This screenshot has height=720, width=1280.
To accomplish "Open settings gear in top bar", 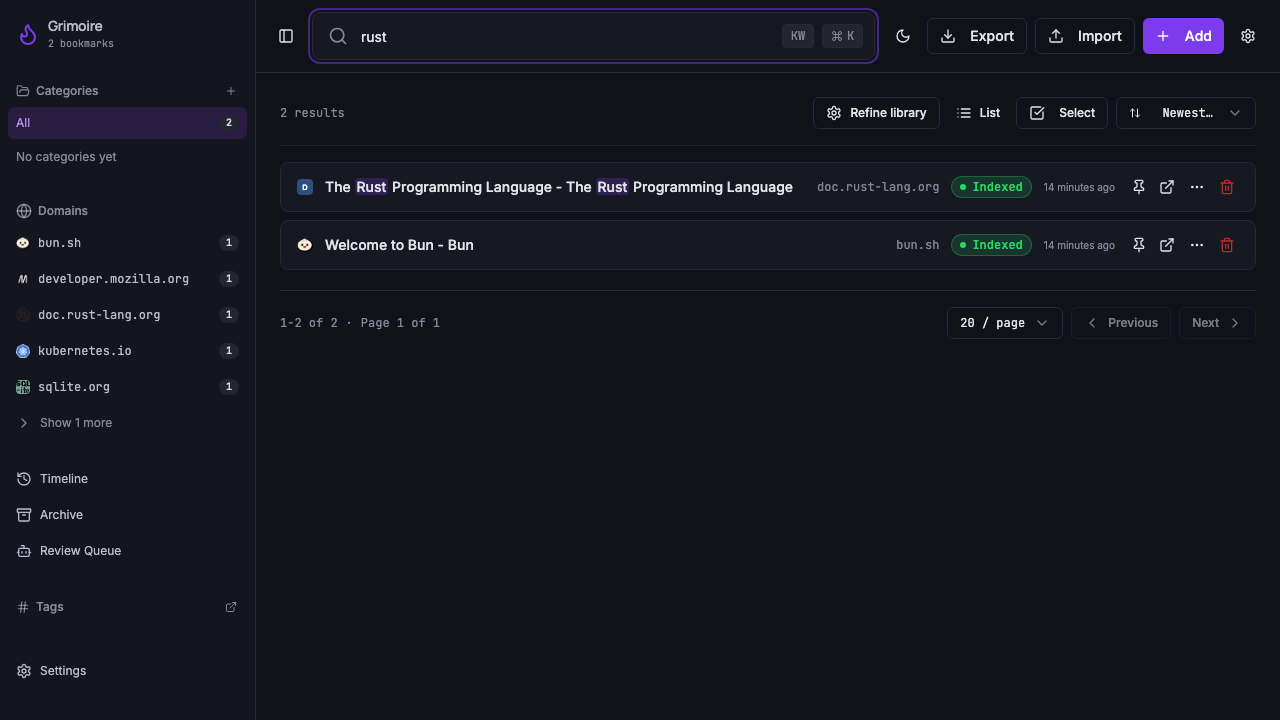I will [x=1248, y=36].
